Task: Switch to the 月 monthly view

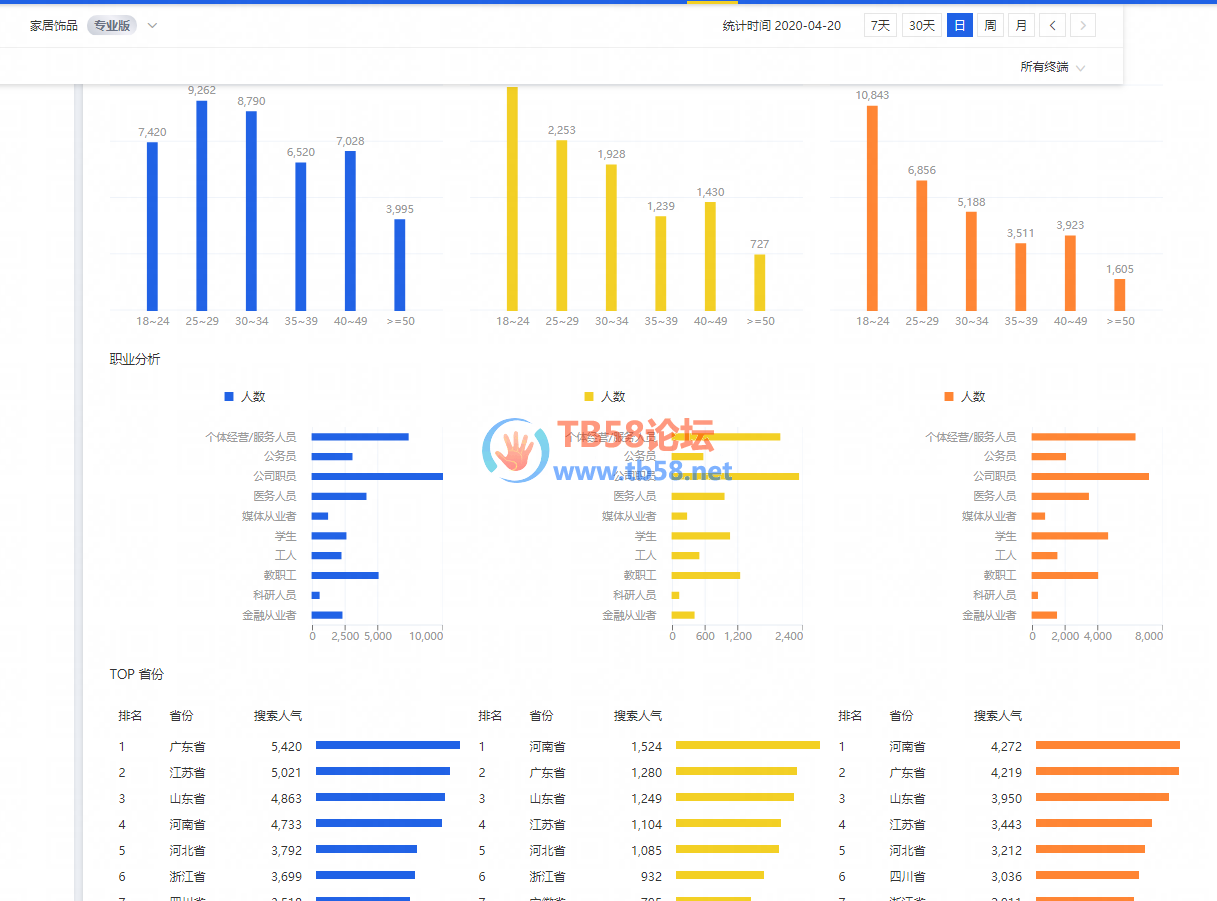Action: [x=1021, y=25]
